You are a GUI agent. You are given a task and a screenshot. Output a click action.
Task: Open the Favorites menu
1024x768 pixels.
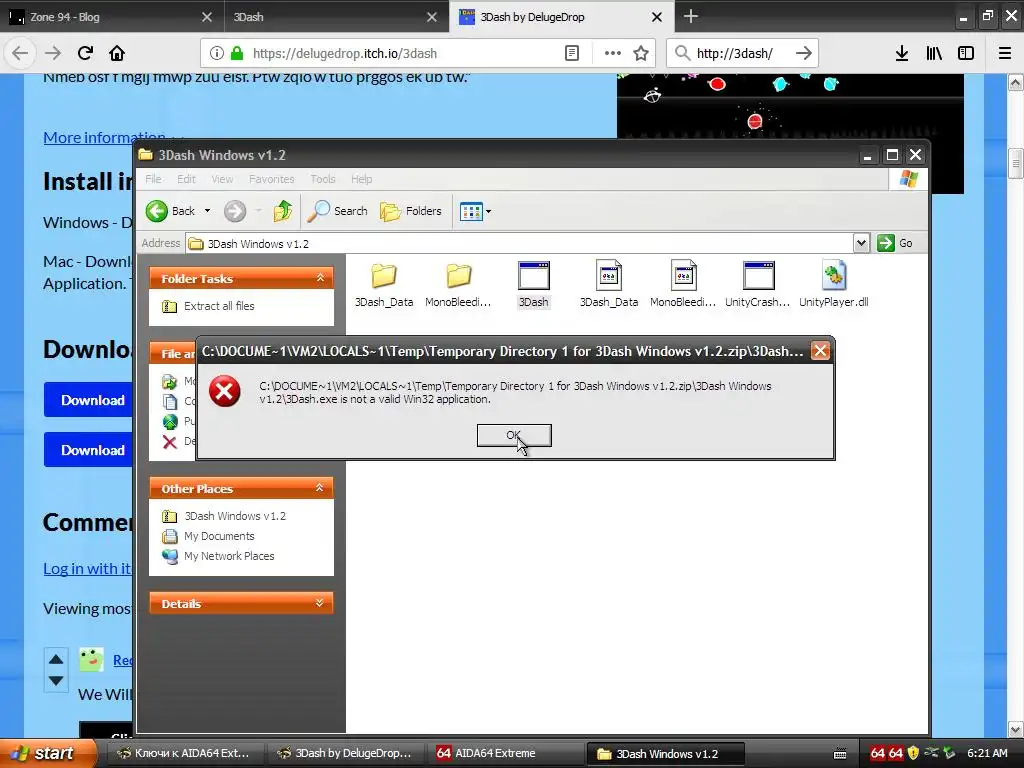tap(272, 179)
